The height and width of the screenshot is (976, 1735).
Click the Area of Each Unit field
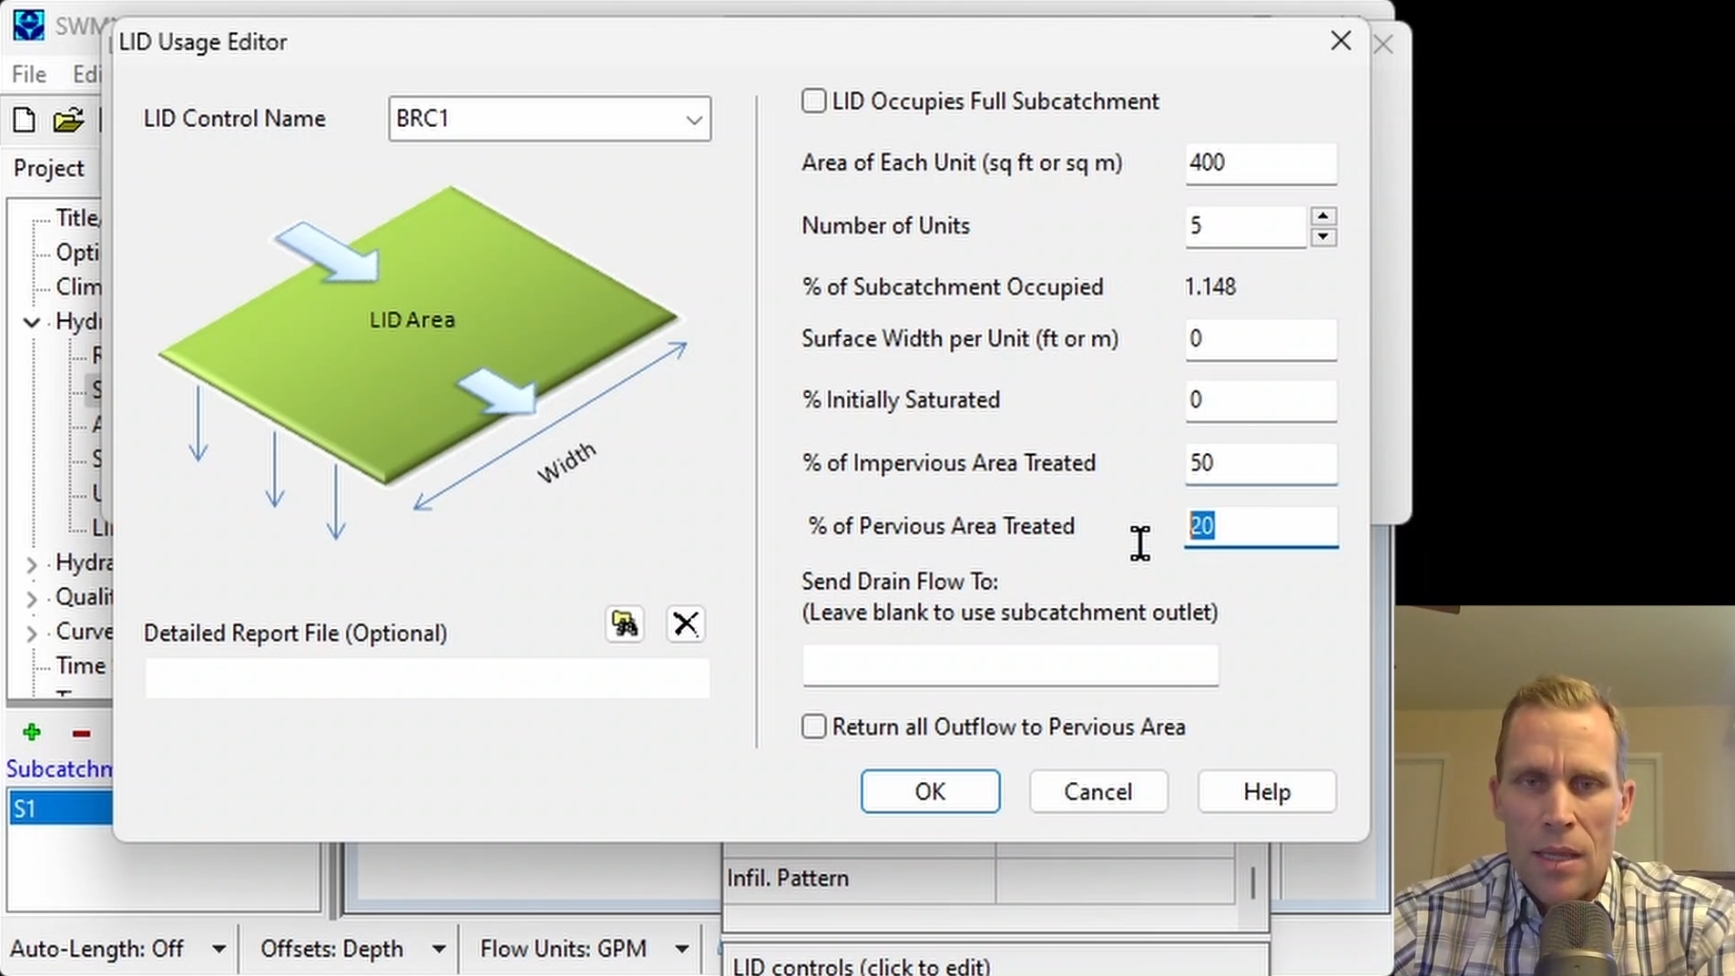1261,163
